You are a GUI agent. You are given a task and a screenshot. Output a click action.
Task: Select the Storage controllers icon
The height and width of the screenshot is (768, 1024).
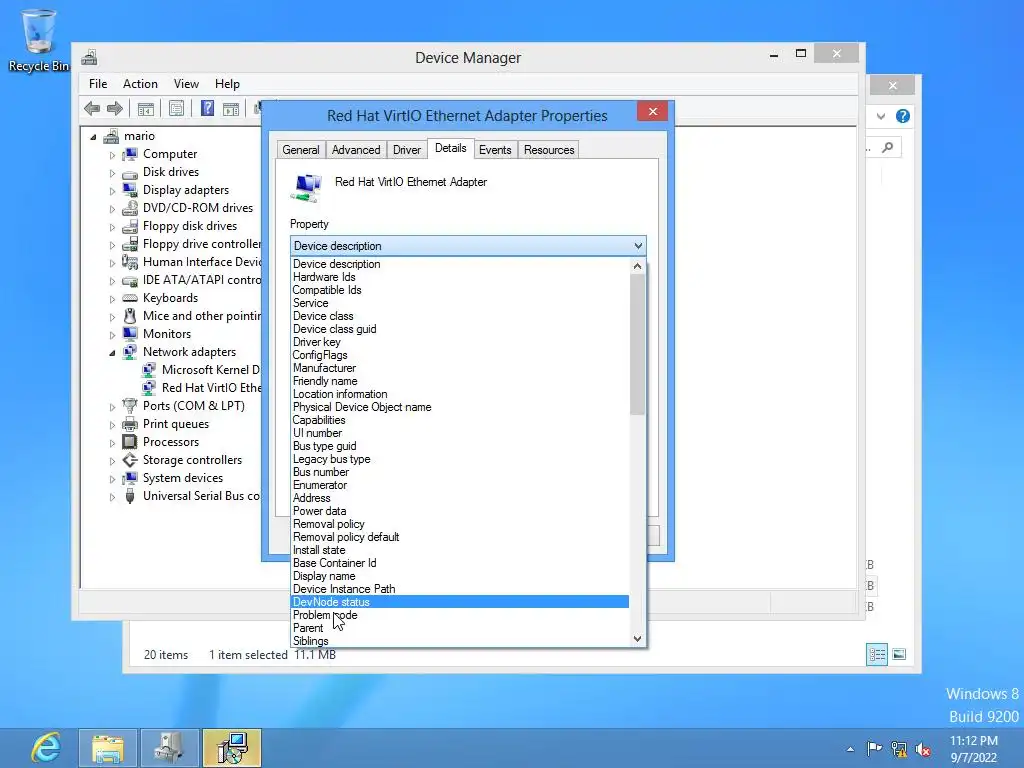click(x=130, y=460)
